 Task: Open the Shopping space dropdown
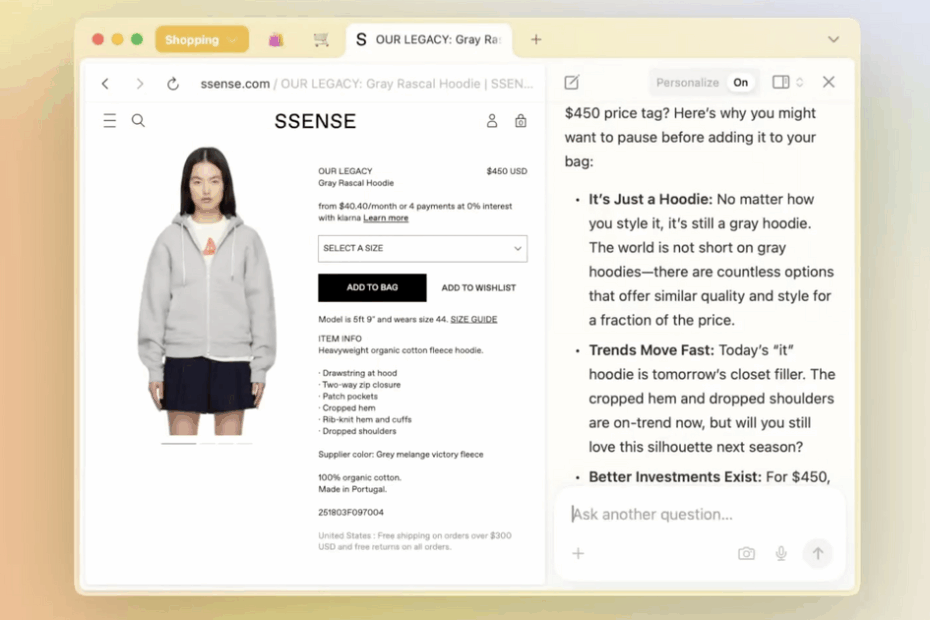(202, 40)
